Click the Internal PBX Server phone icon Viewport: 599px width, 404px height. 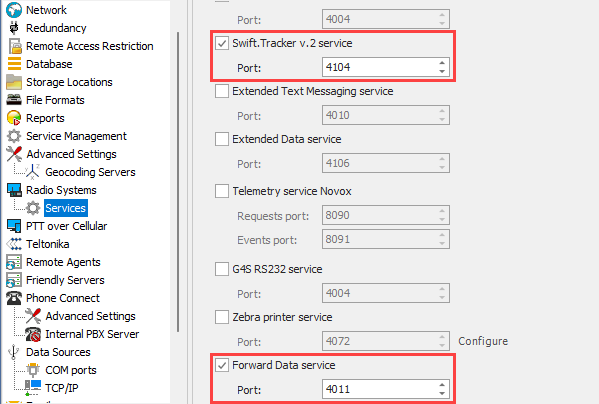33,334
